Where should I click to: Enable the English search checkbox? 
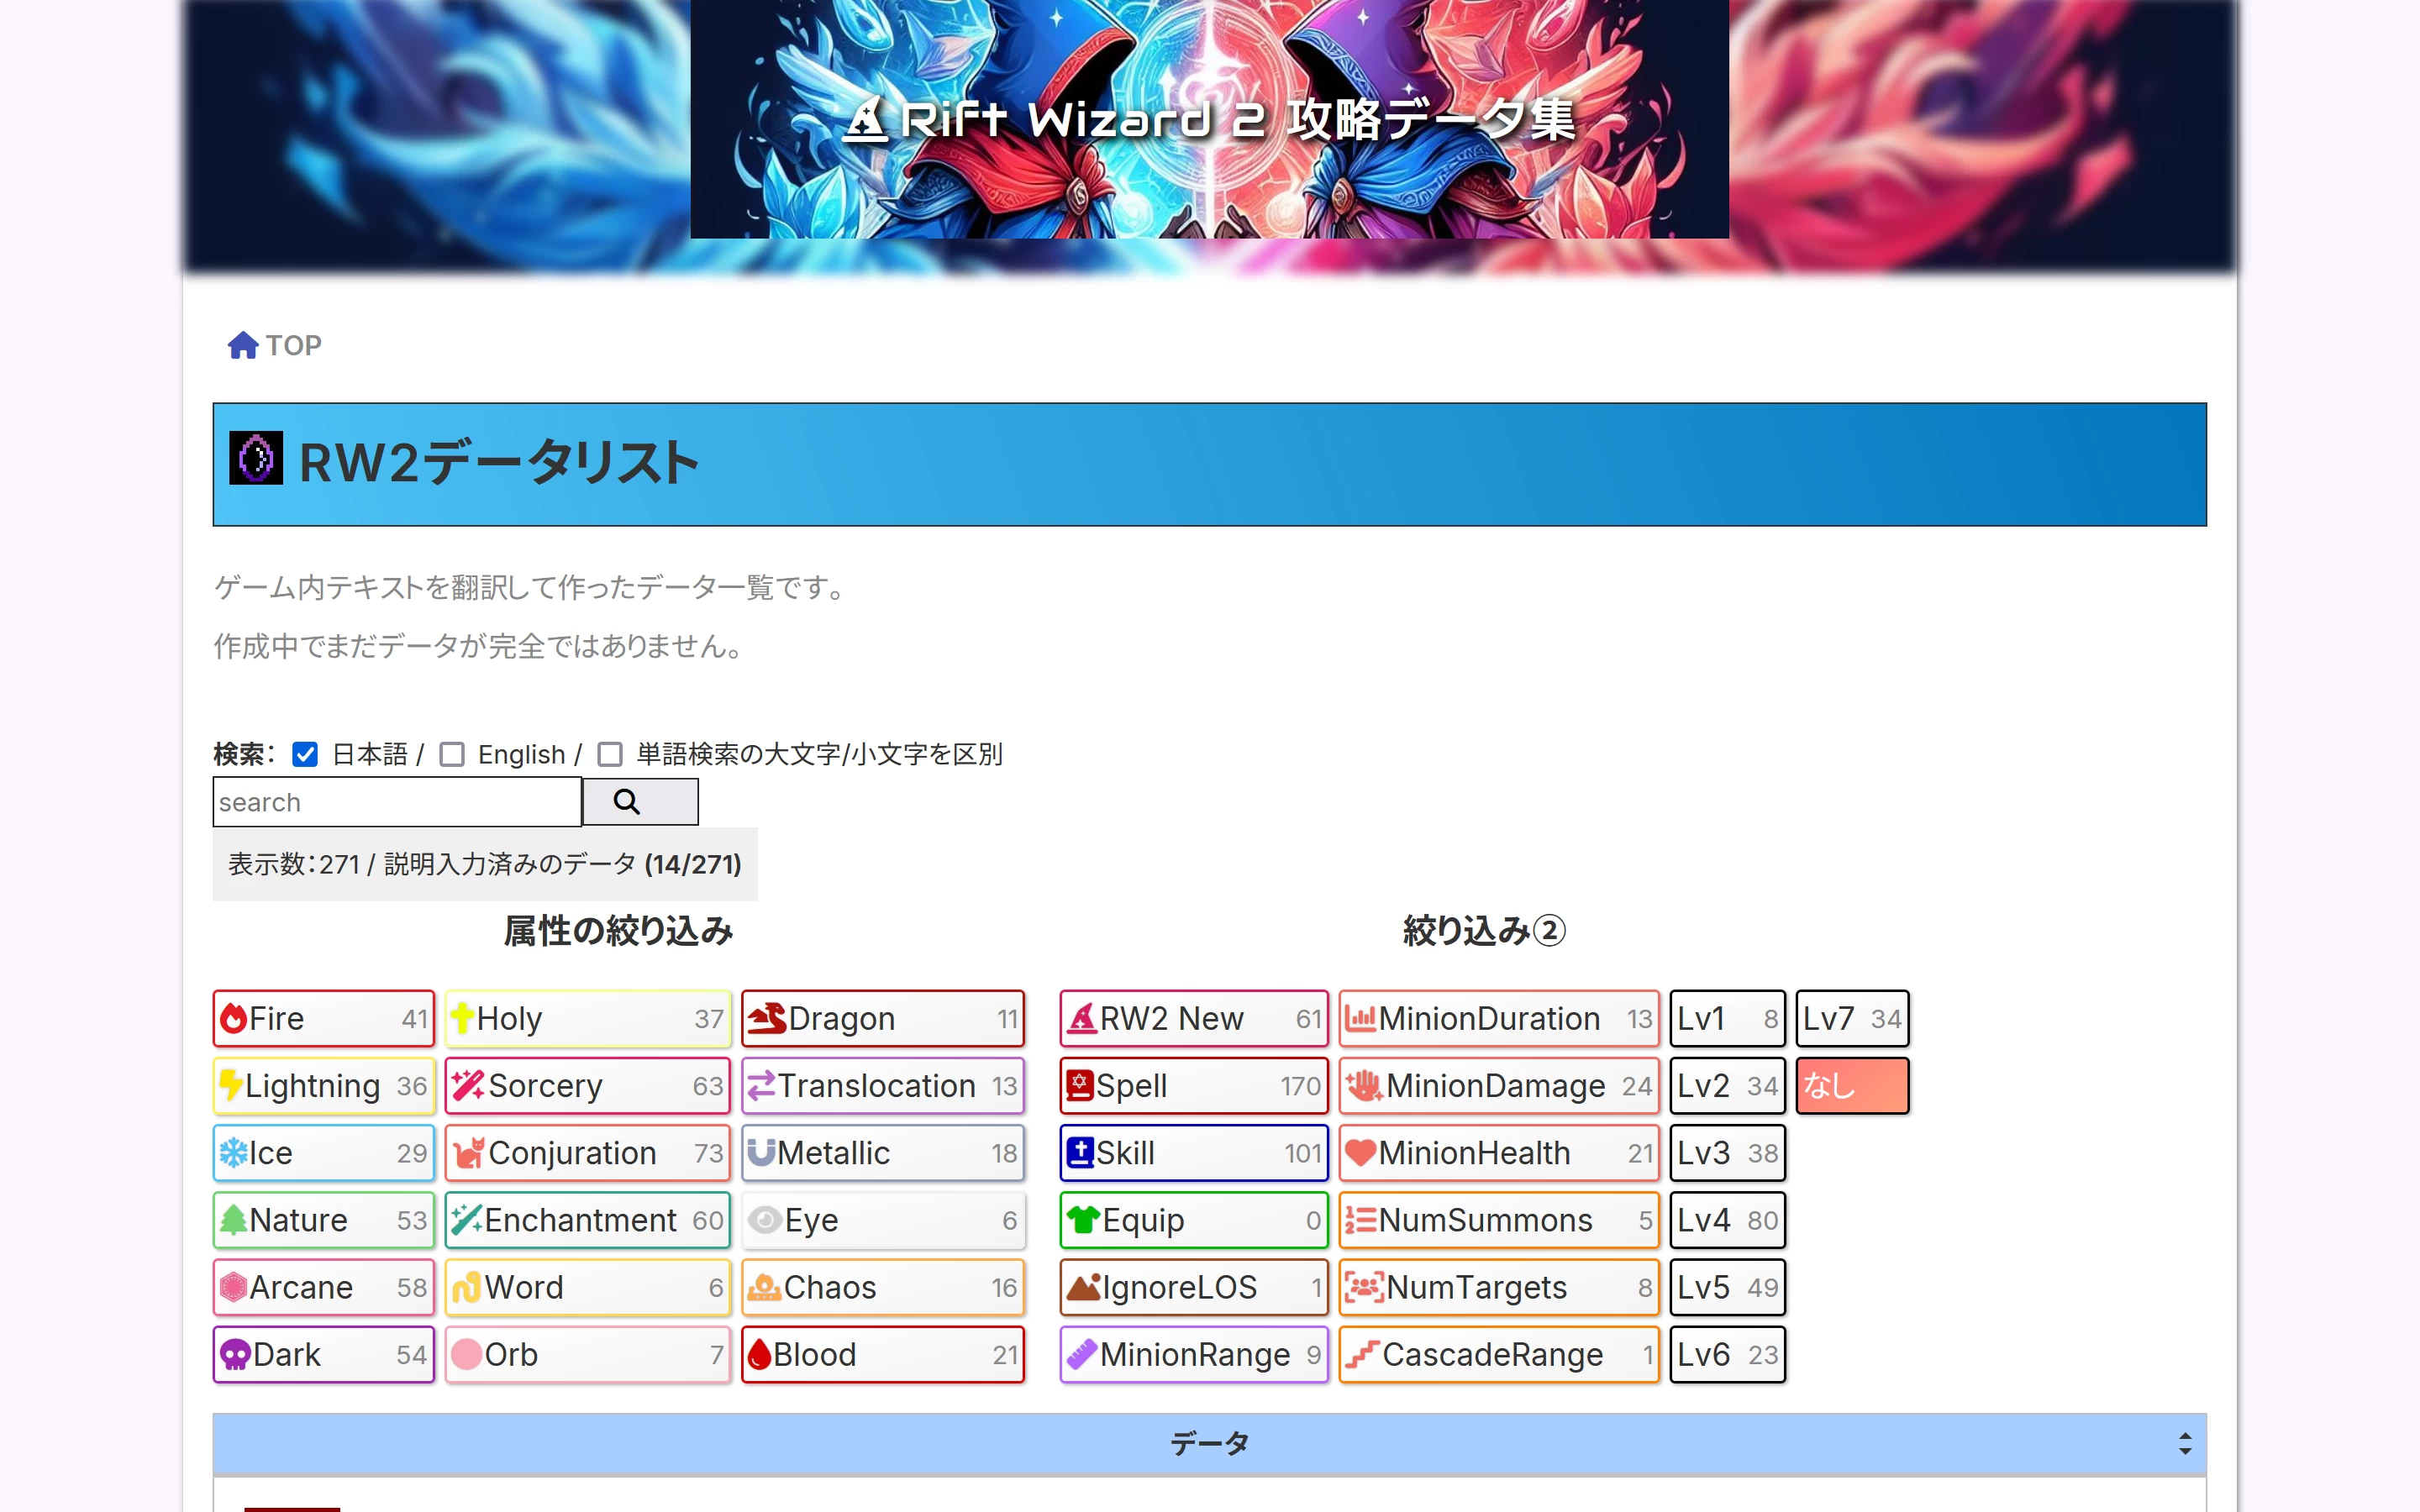pyautogui.click(x=452, y=754)
